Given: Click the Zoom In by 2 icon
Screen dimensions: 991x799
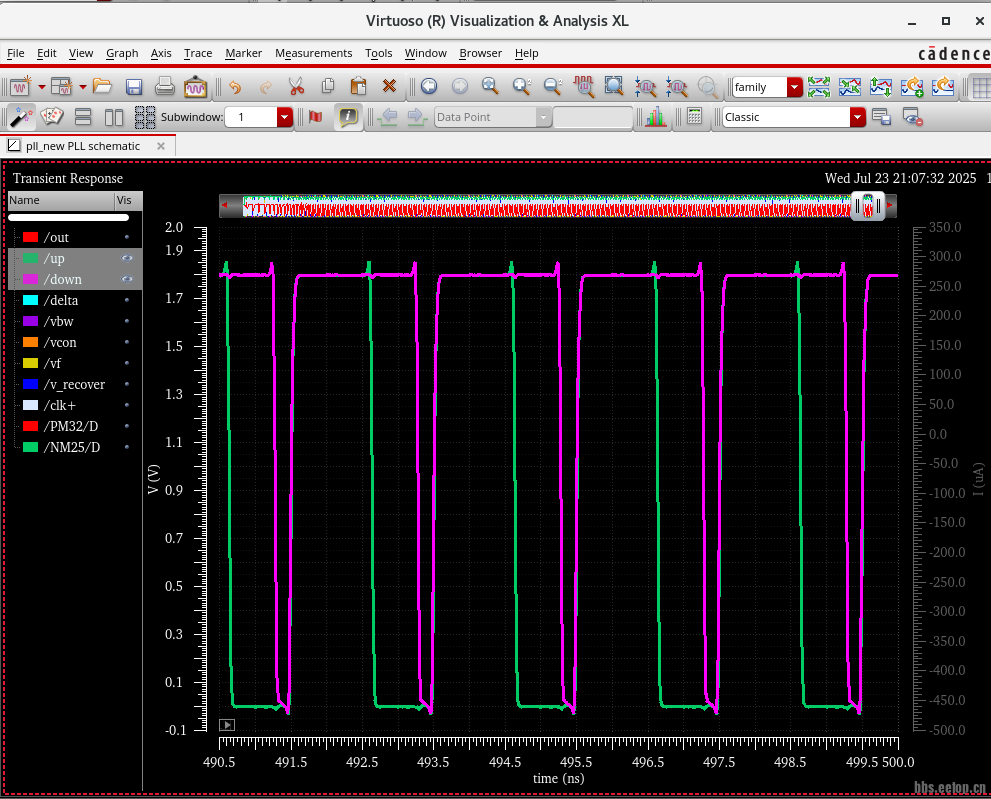Looking at the screenshot, I should (x=521, y=86).
